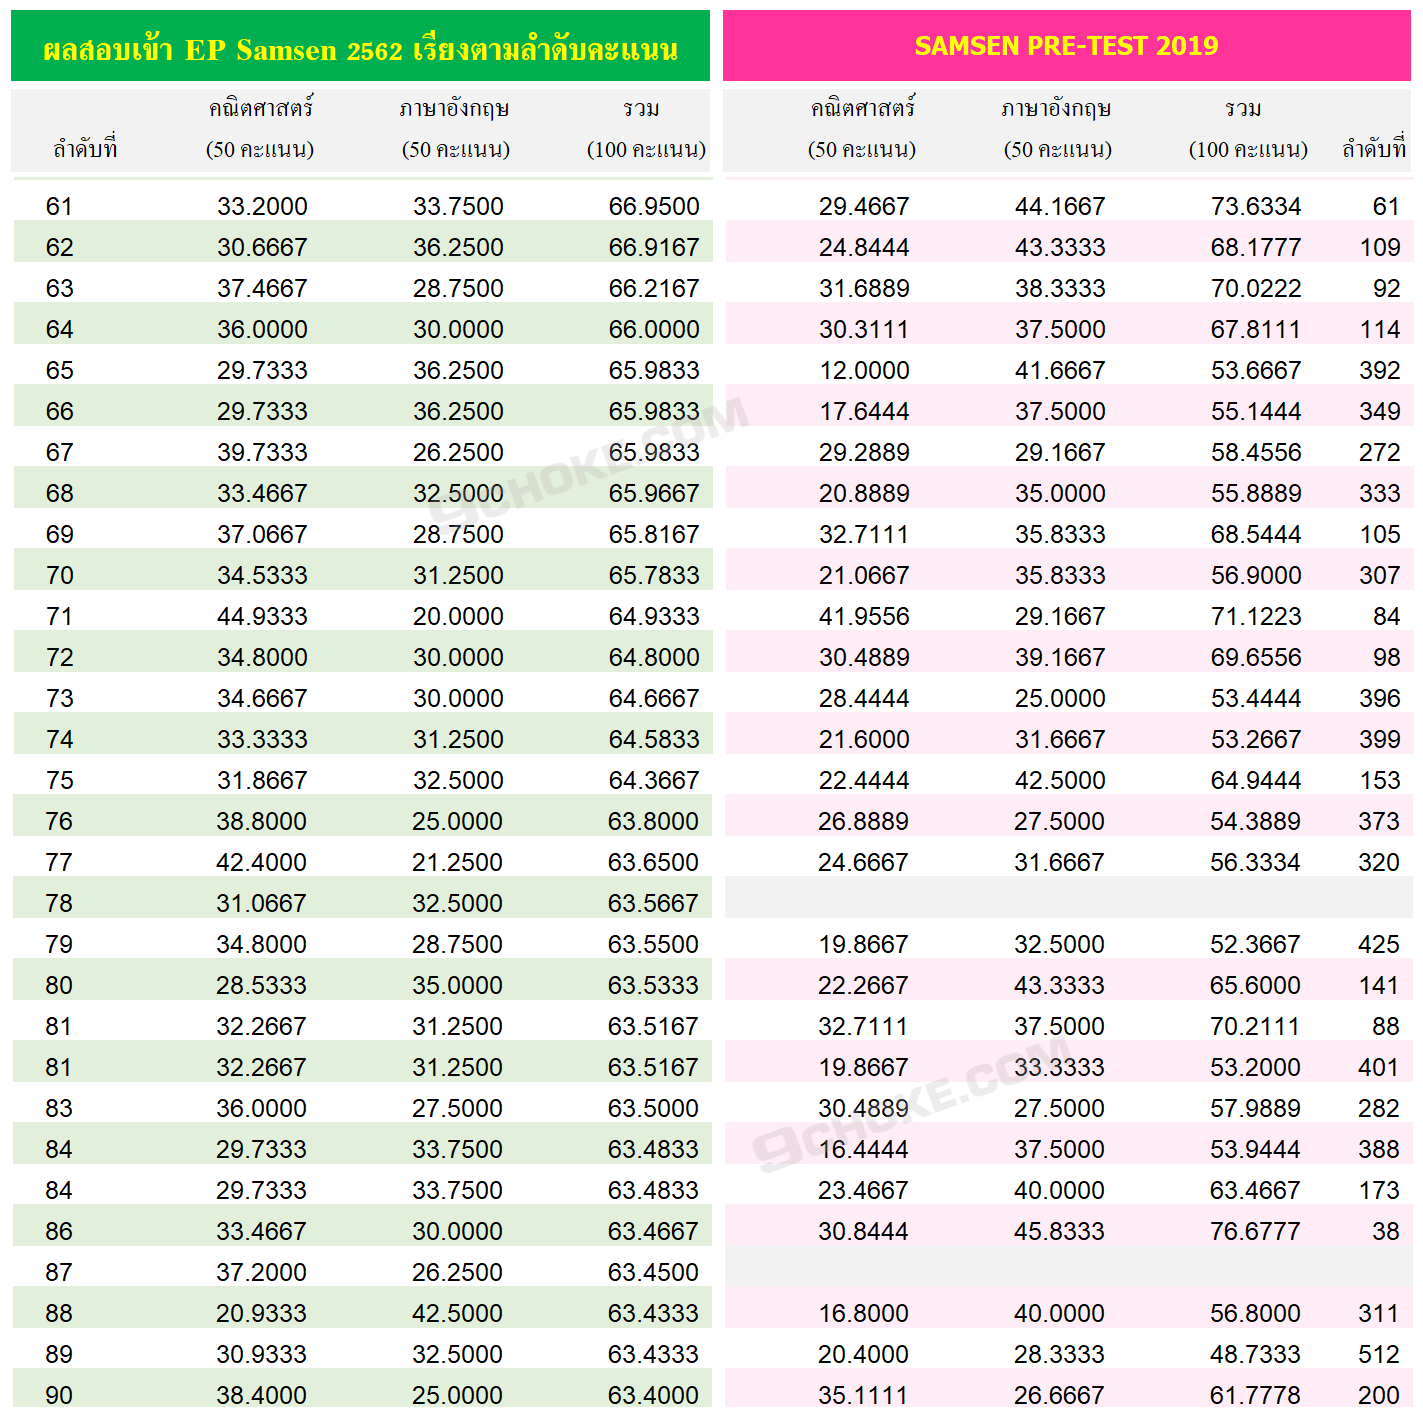Click the total score 66.9500 cell
Viewport: 1423px width, 1420px height.
pos(654,206)
